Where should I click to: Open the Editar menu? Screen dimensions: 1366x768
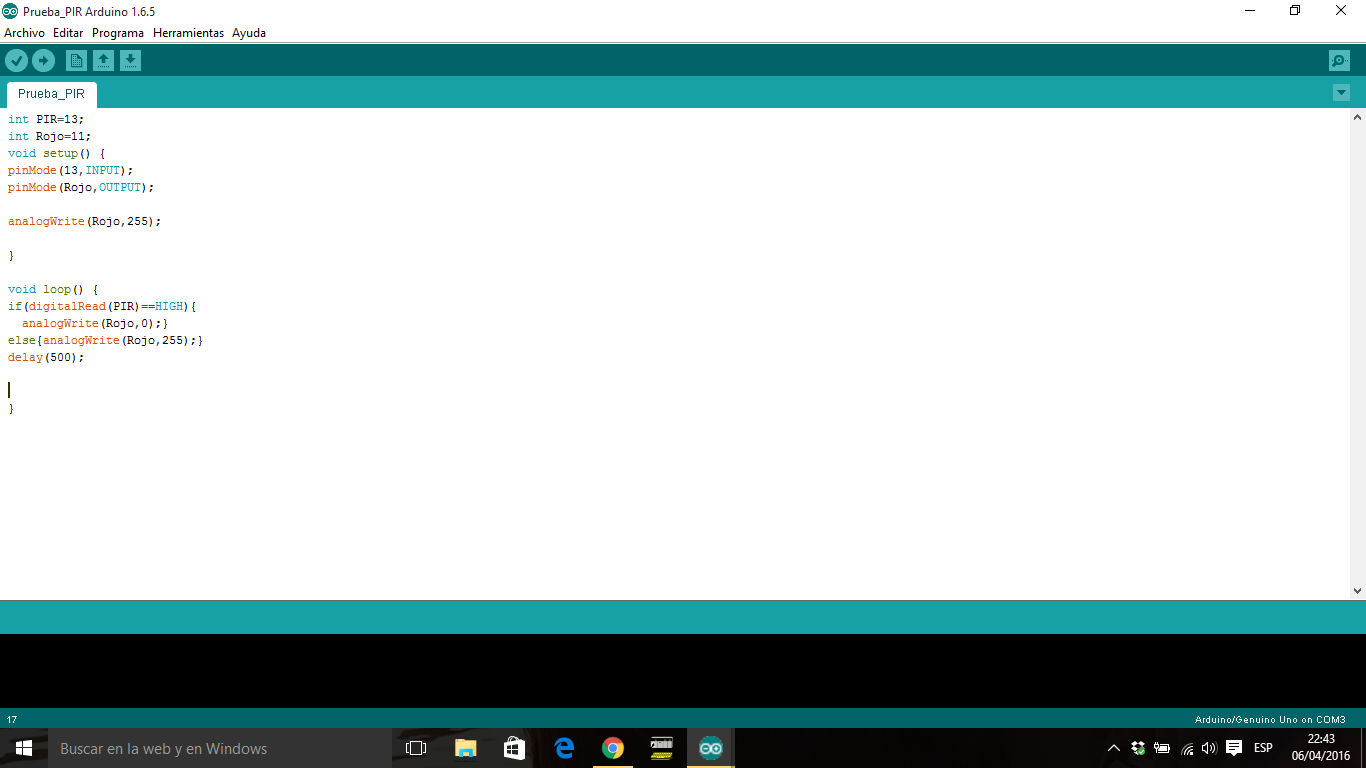(x=68, y=33)
